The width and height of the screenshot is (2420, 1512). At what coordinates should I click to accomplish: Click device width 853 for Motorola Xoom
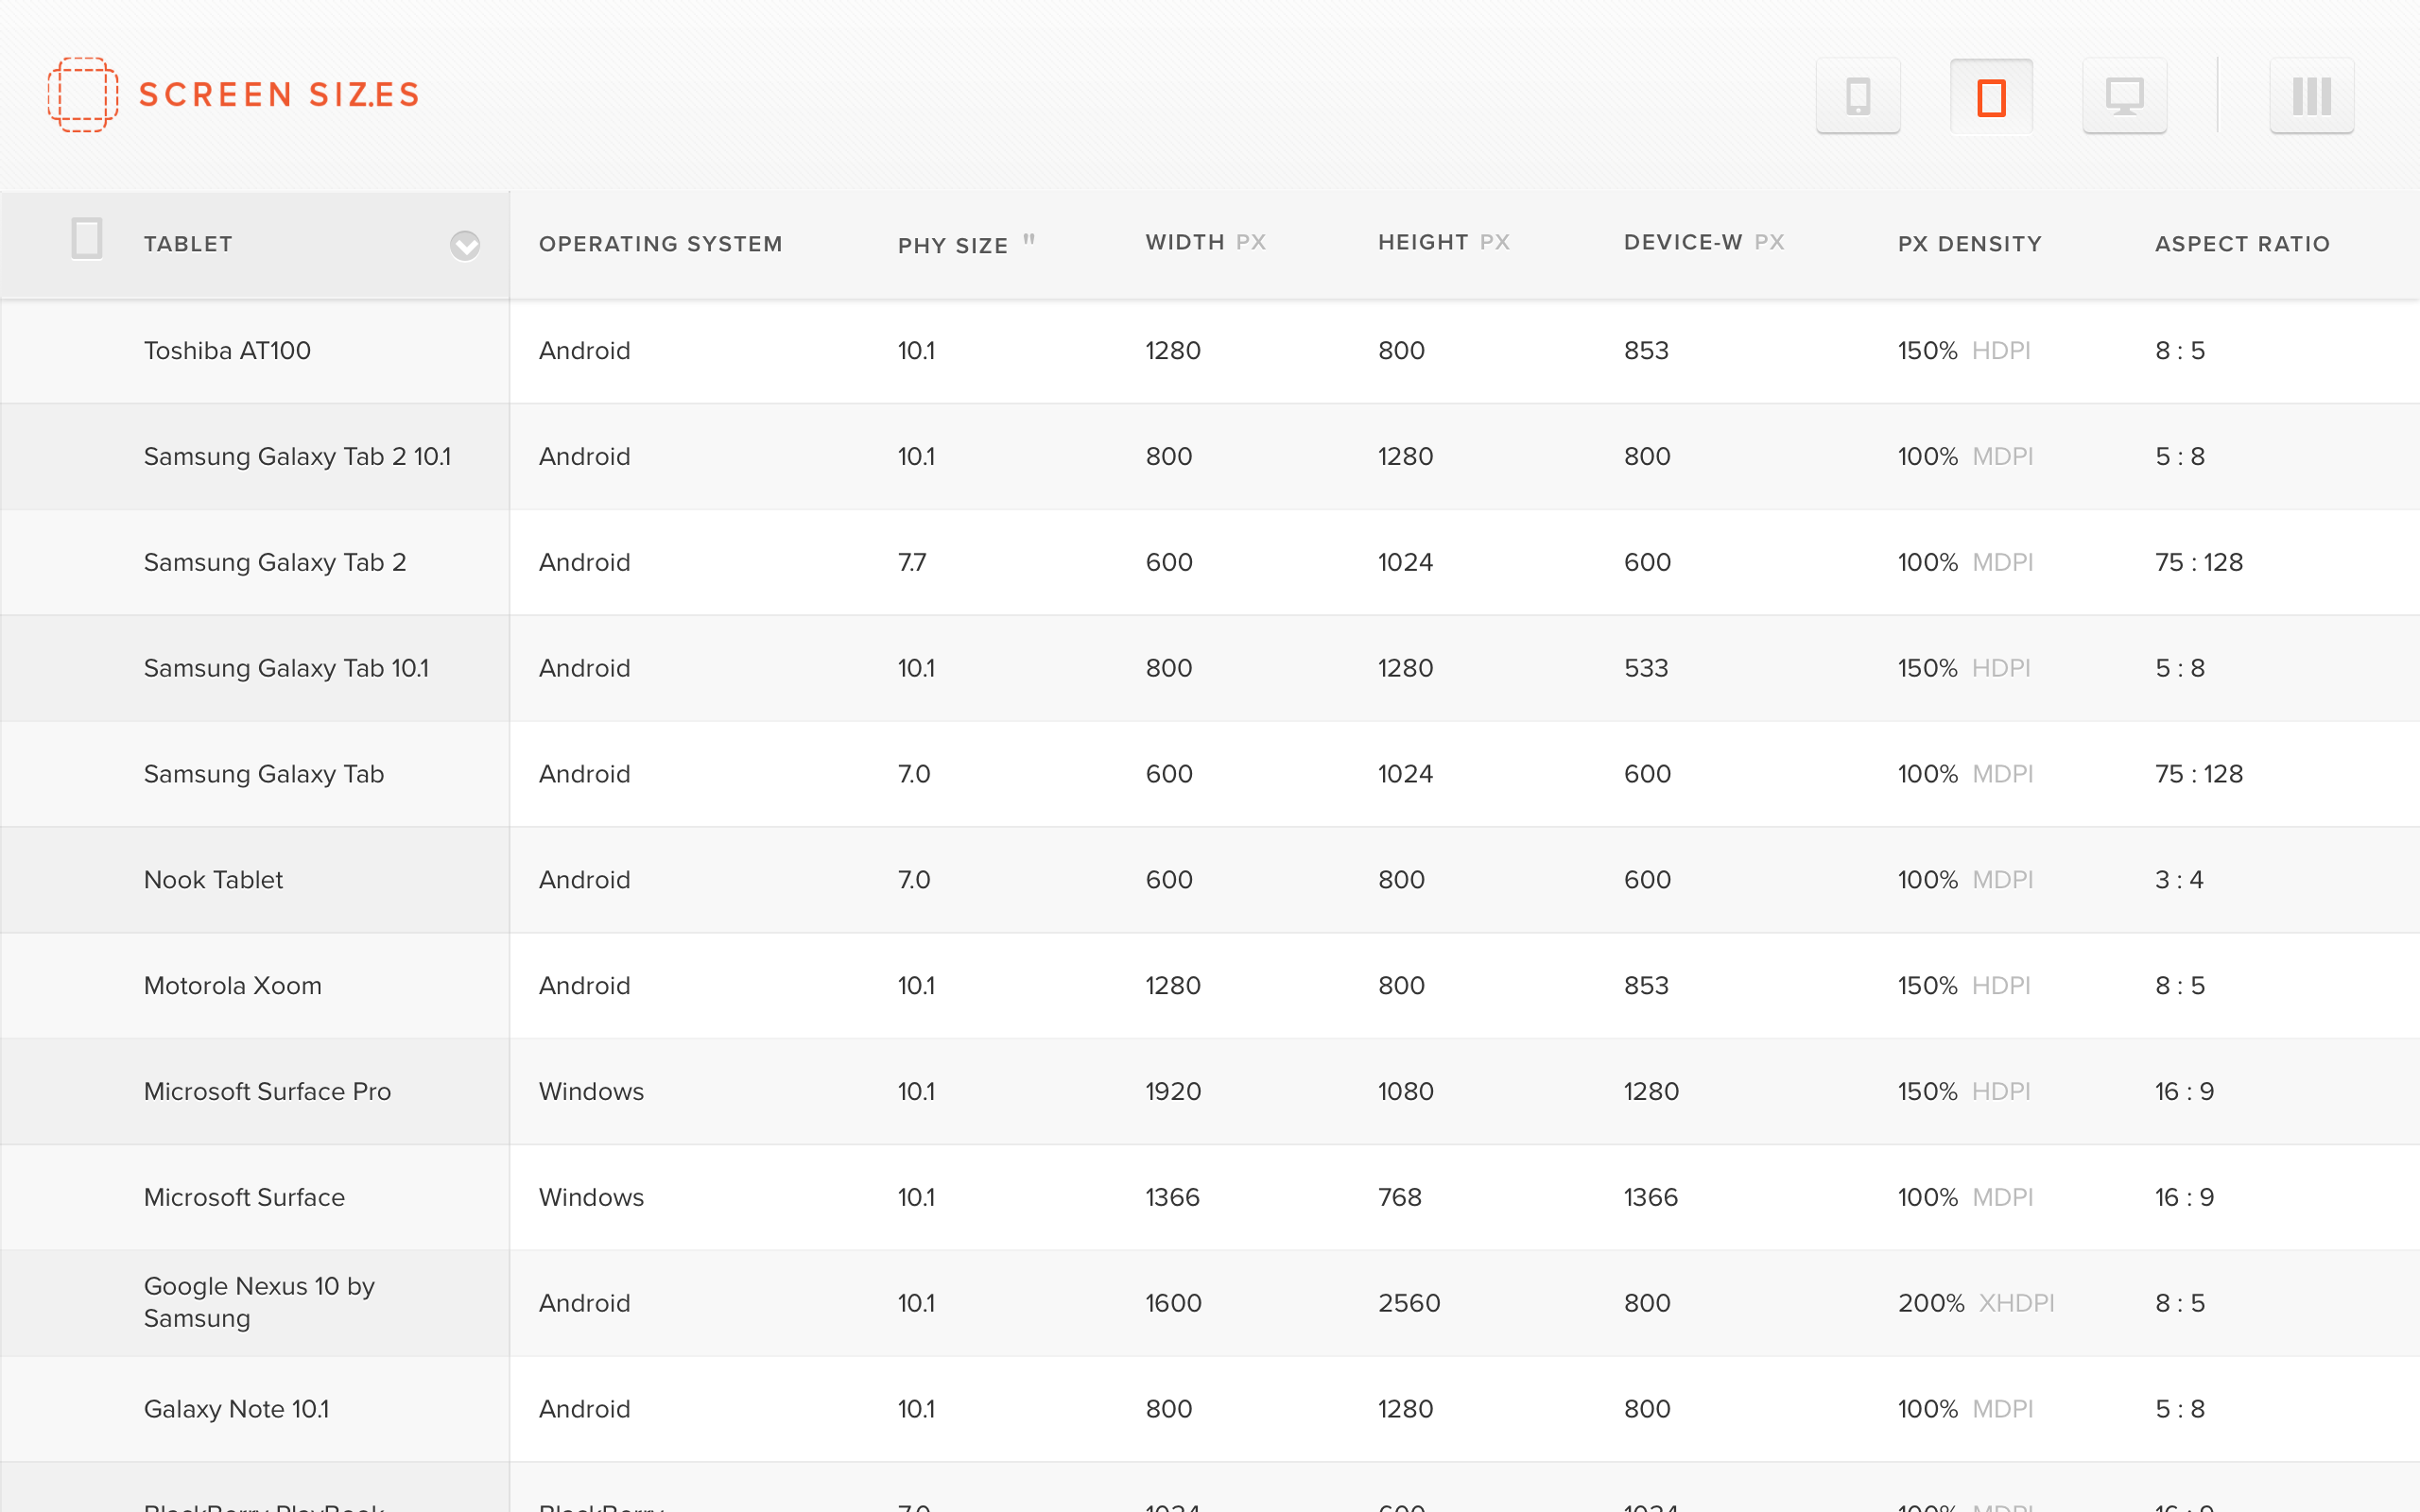coord(1646,986)
